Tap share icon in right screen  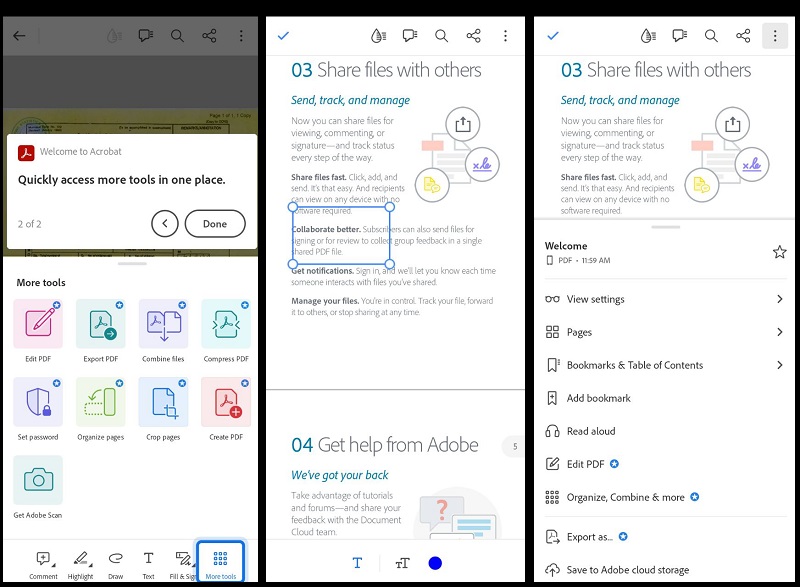(743, 36)
